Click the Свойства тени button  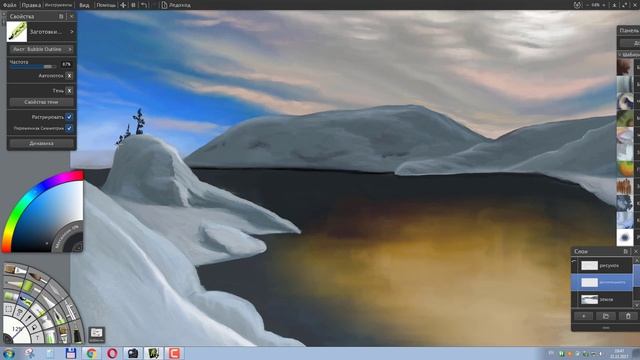click(41, 102)
